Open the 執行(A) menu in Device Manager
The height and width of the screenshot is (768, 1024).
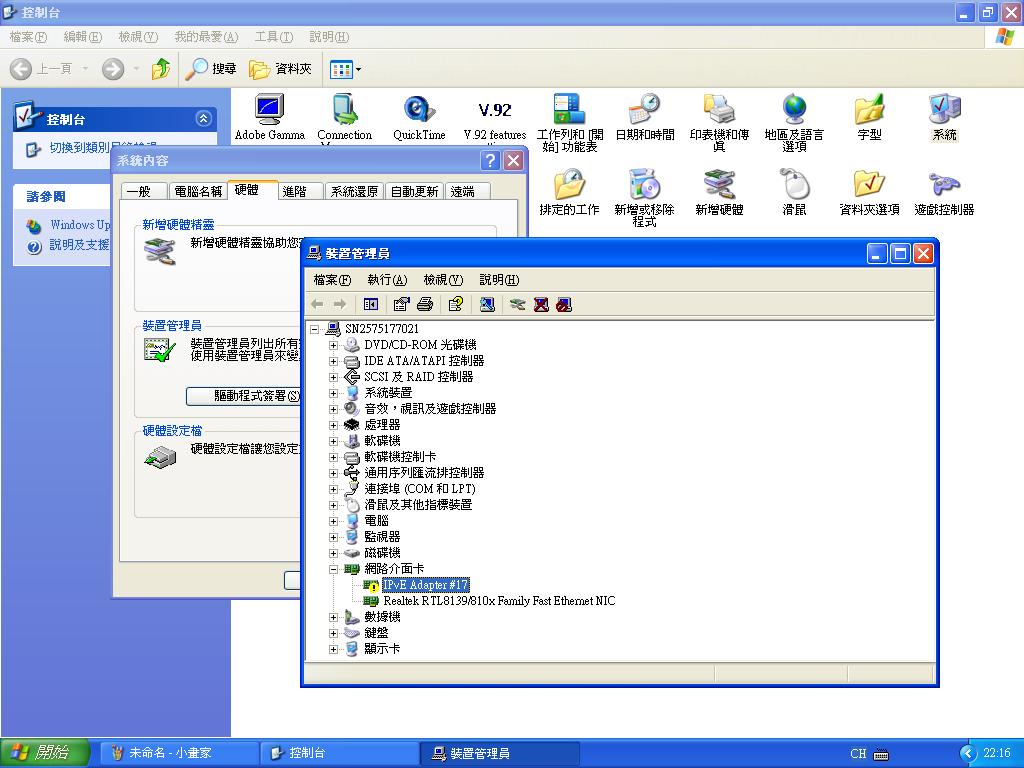pos(387,280)
